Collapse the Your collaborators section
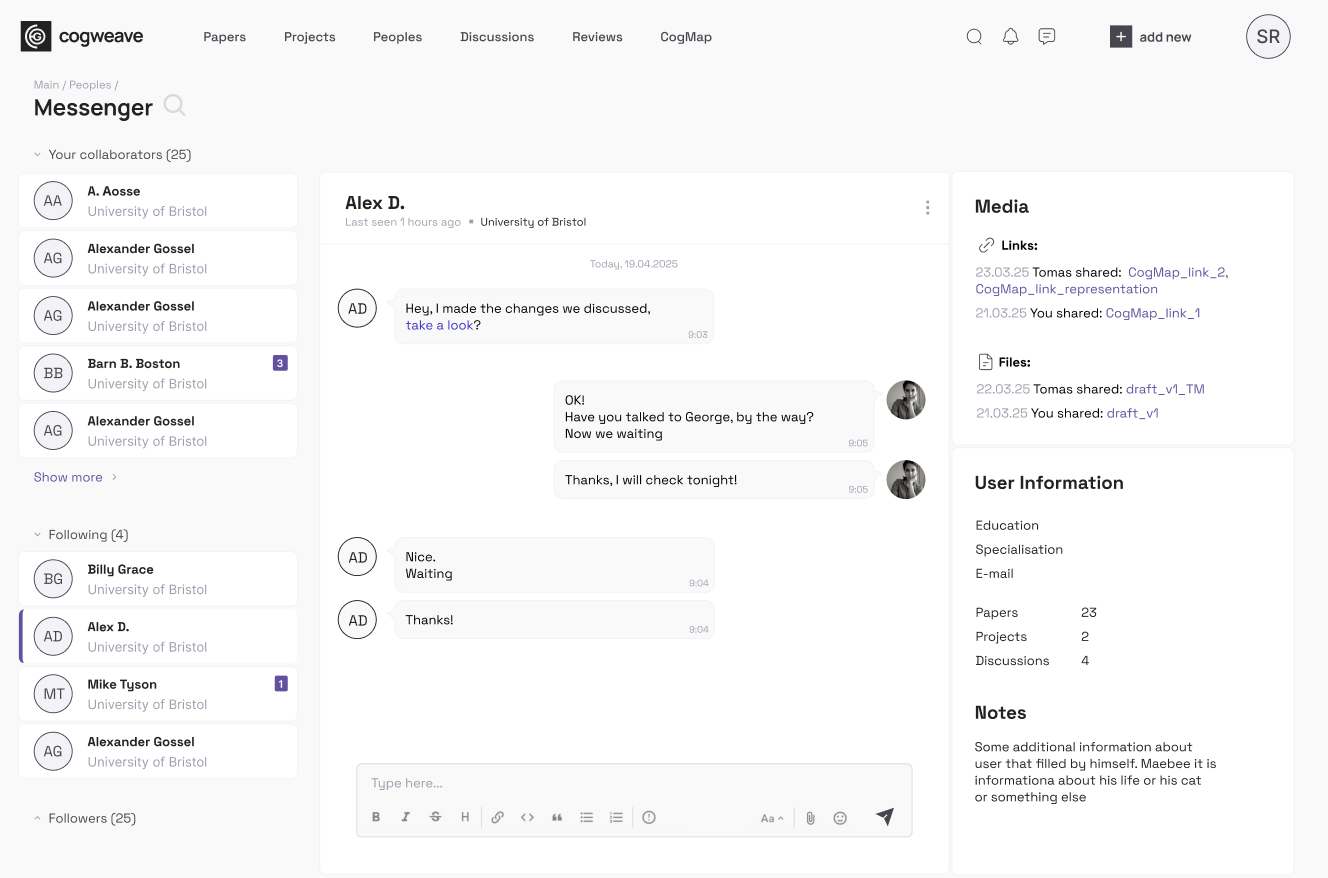 point(38,155)
